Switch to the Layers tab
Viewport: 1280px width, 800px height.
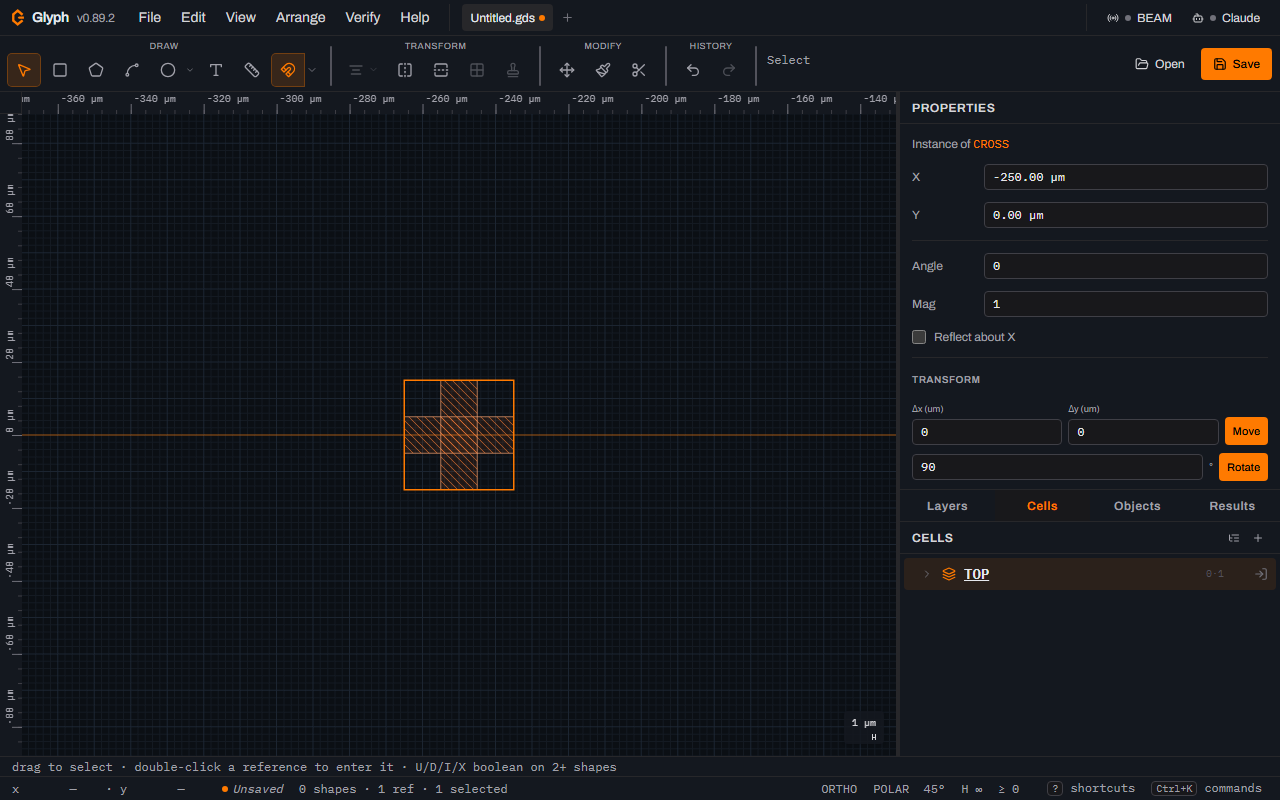[x=947, y=506]
